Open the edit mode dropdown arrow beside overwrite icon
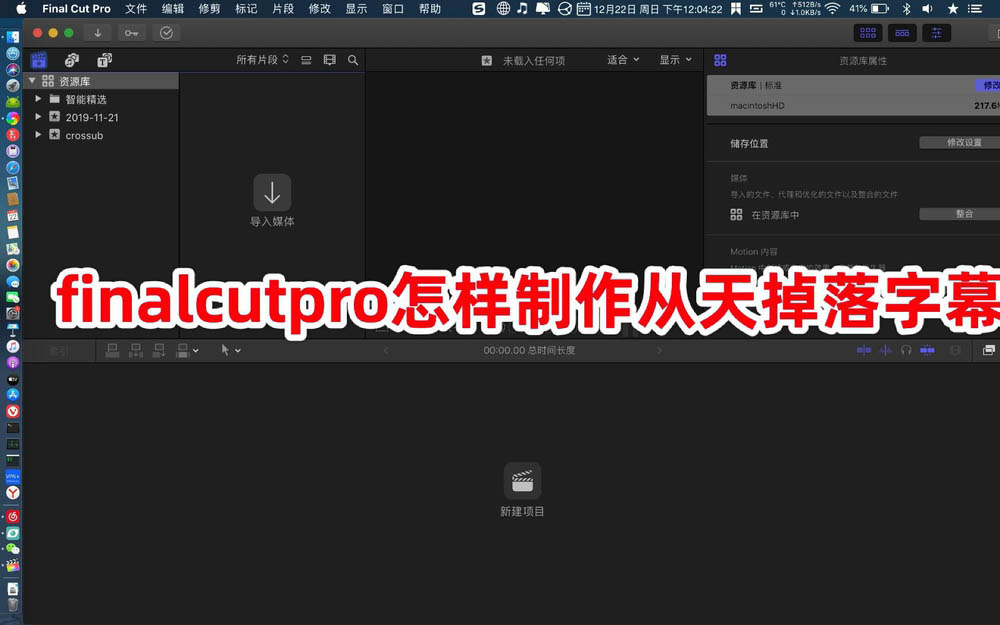 pyautogui.click(x=196, y=350)
